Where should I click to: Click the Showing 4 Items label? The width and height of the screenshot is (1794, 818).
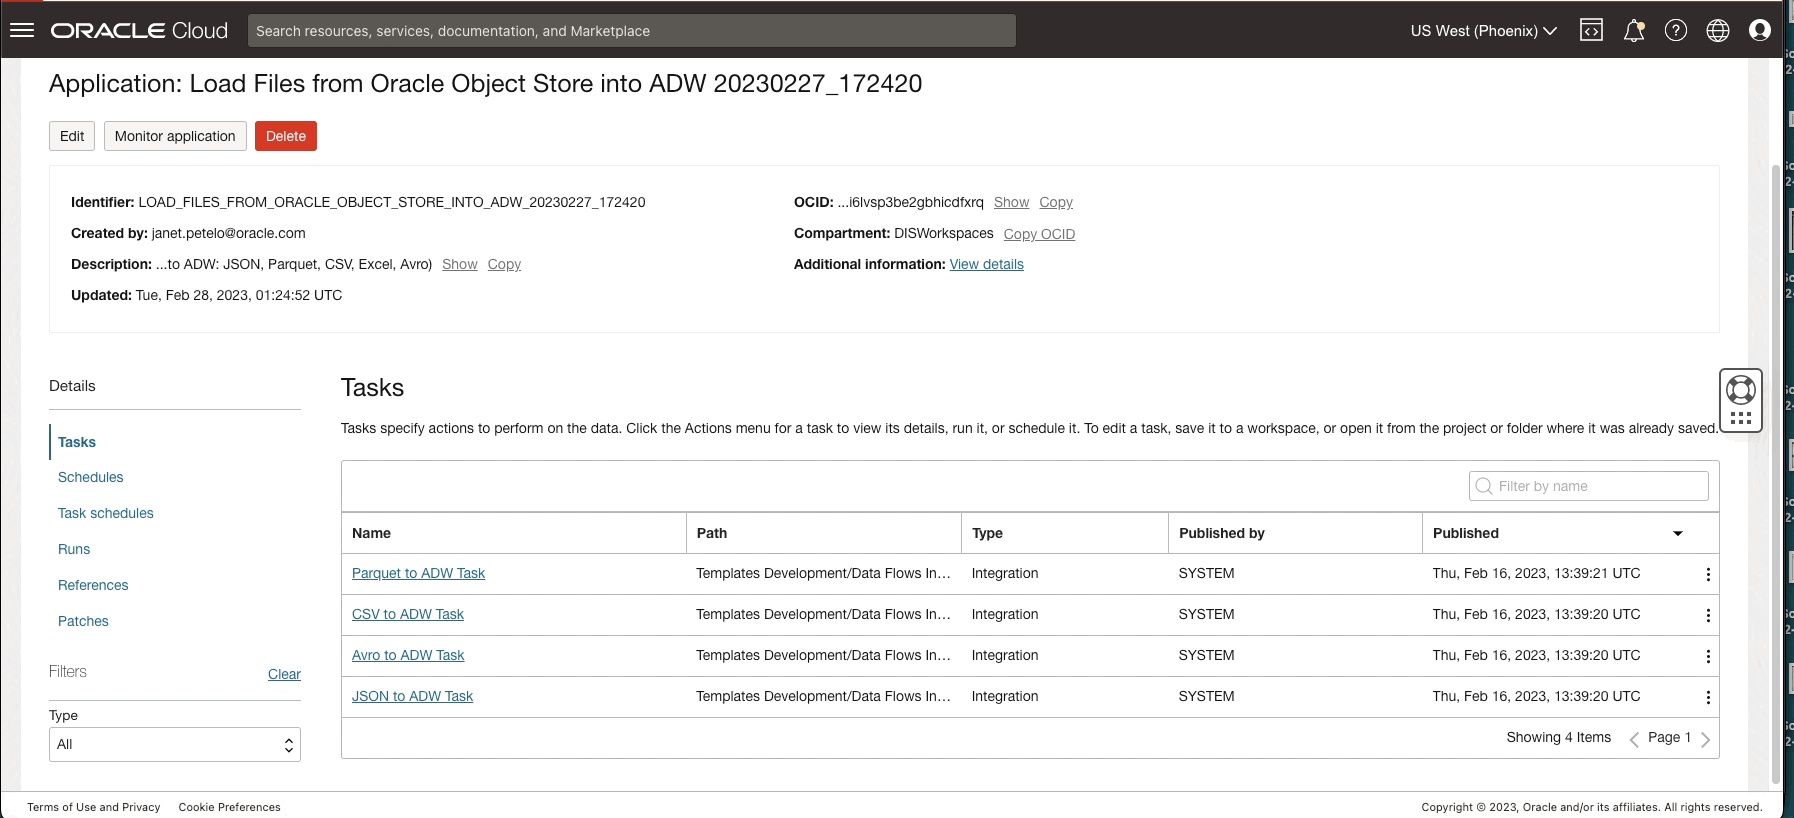[1559, 737]
